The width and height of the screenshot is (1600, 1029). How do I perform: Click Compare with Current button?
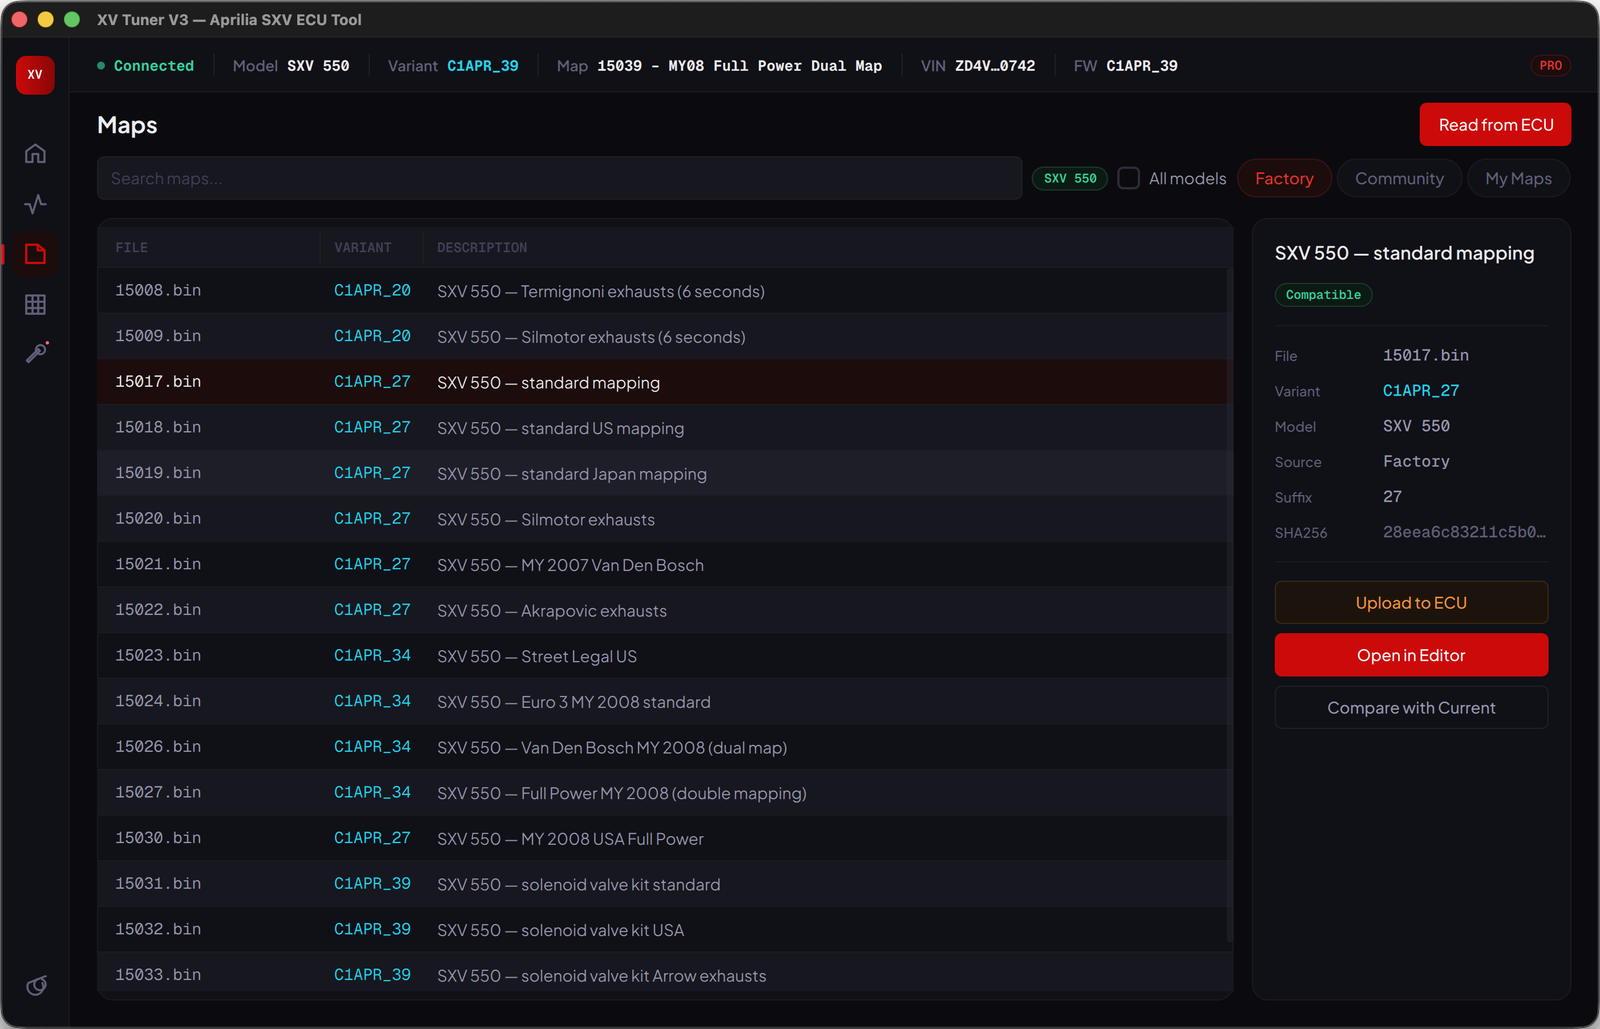pyautogui.click(x=1411, y=707)
